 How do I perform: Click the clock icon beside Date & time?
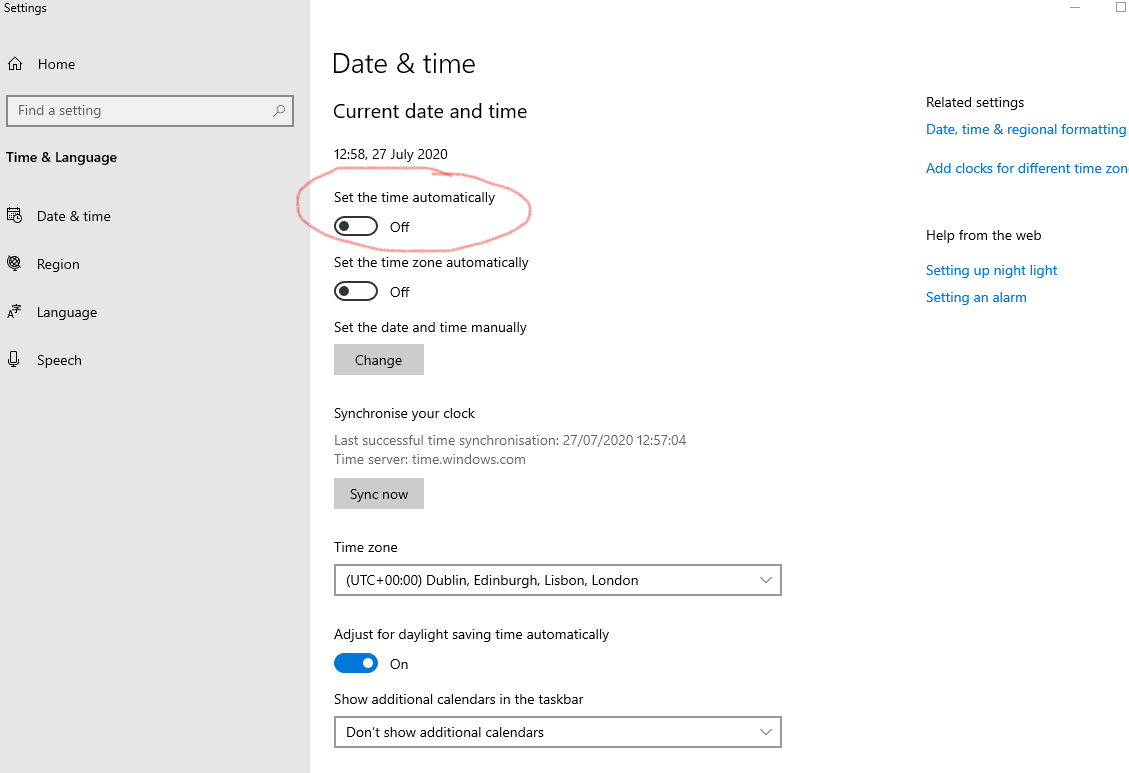(x=15, y=215)
